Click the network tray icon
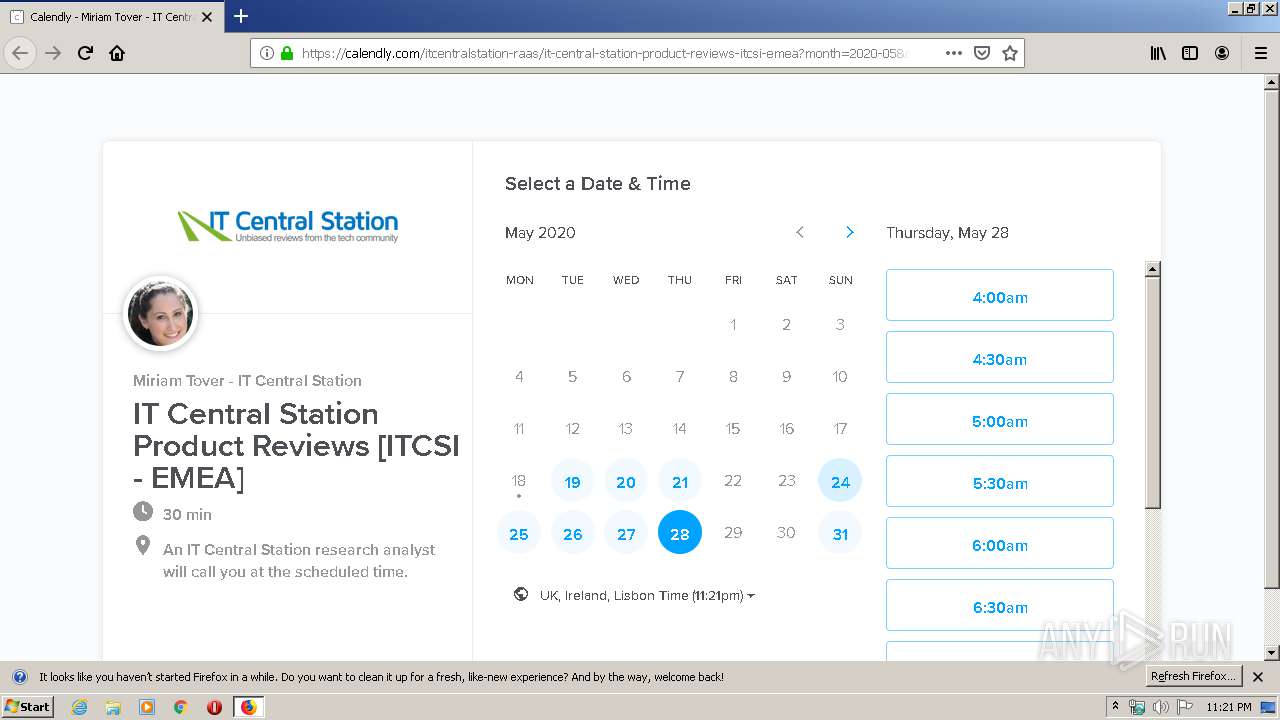 (x=1137, y=707)
